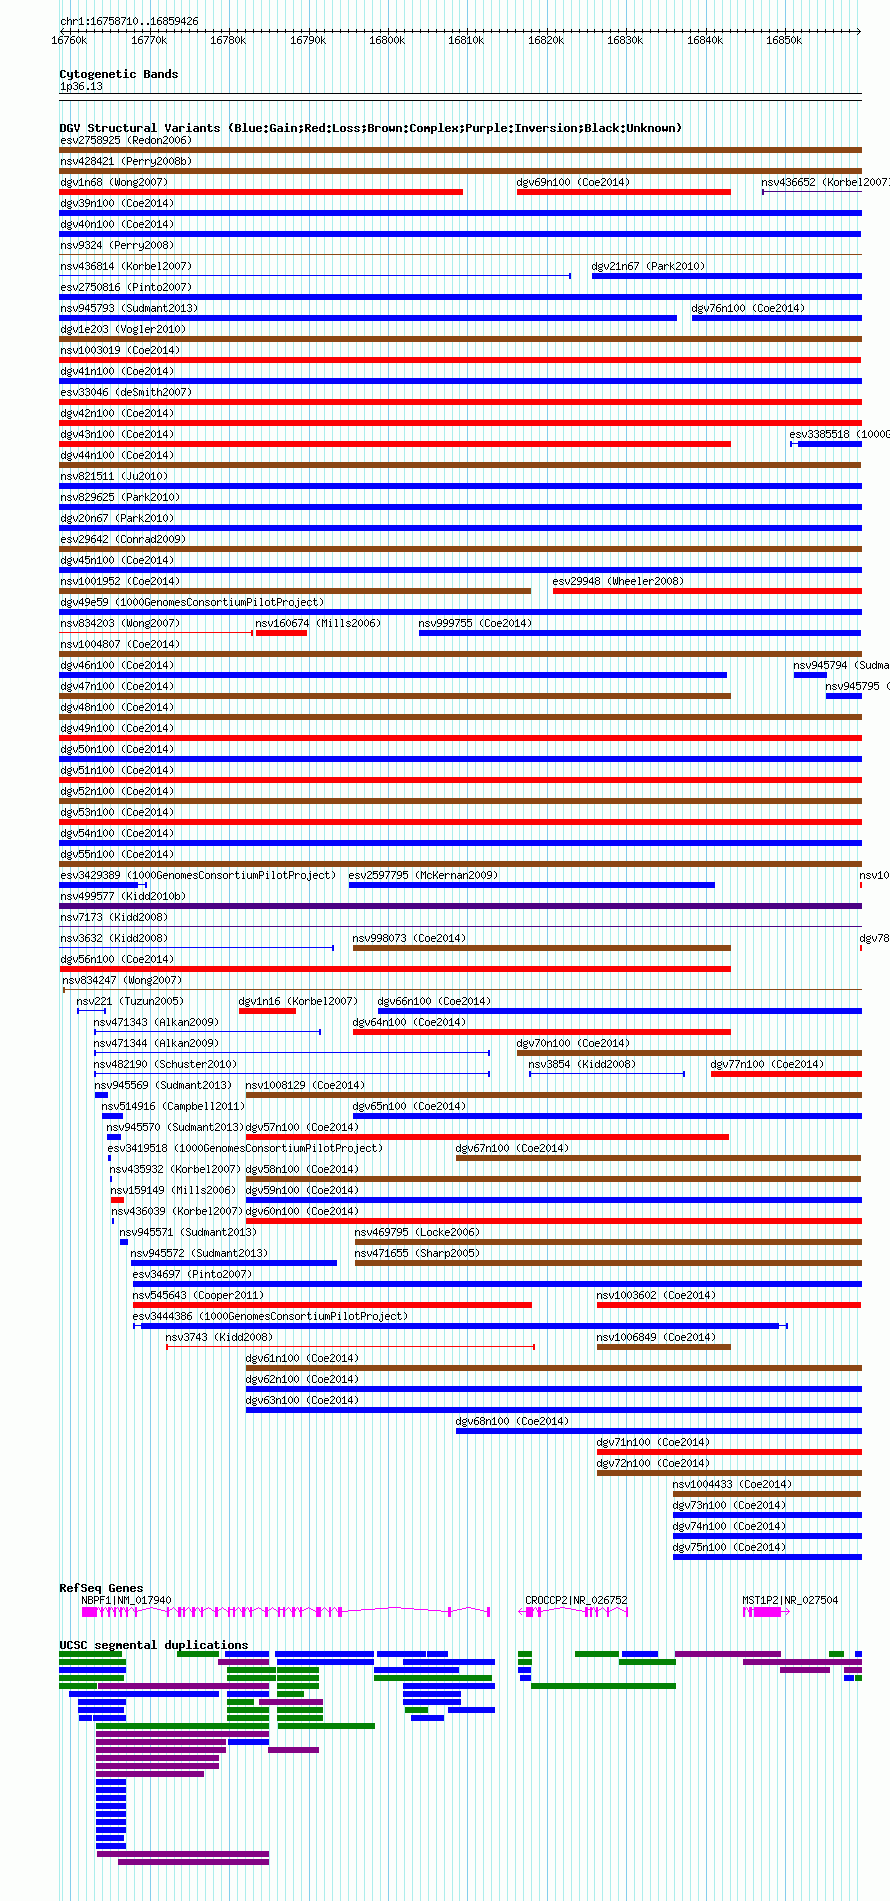
Task: Select the RefSeq Genes track title
Action: click(x=101, y=1588)
